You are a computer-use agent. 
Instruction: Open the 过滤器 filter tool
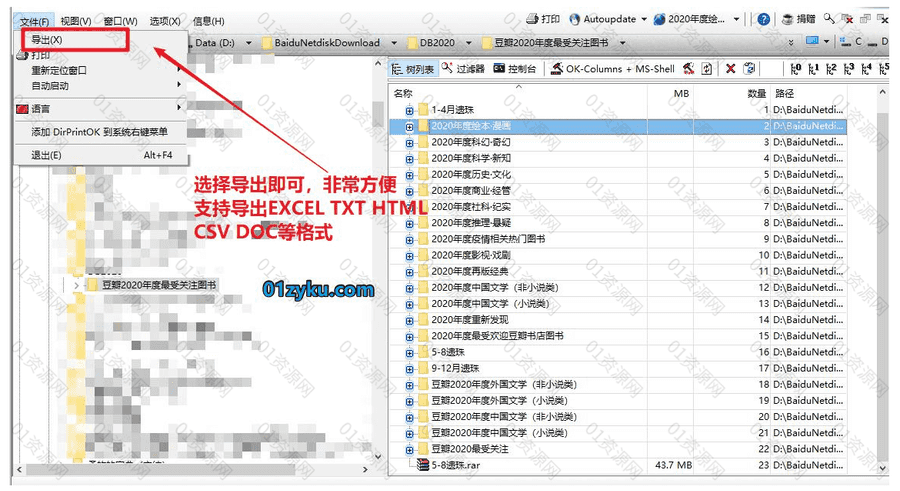(x=463, y=69)
